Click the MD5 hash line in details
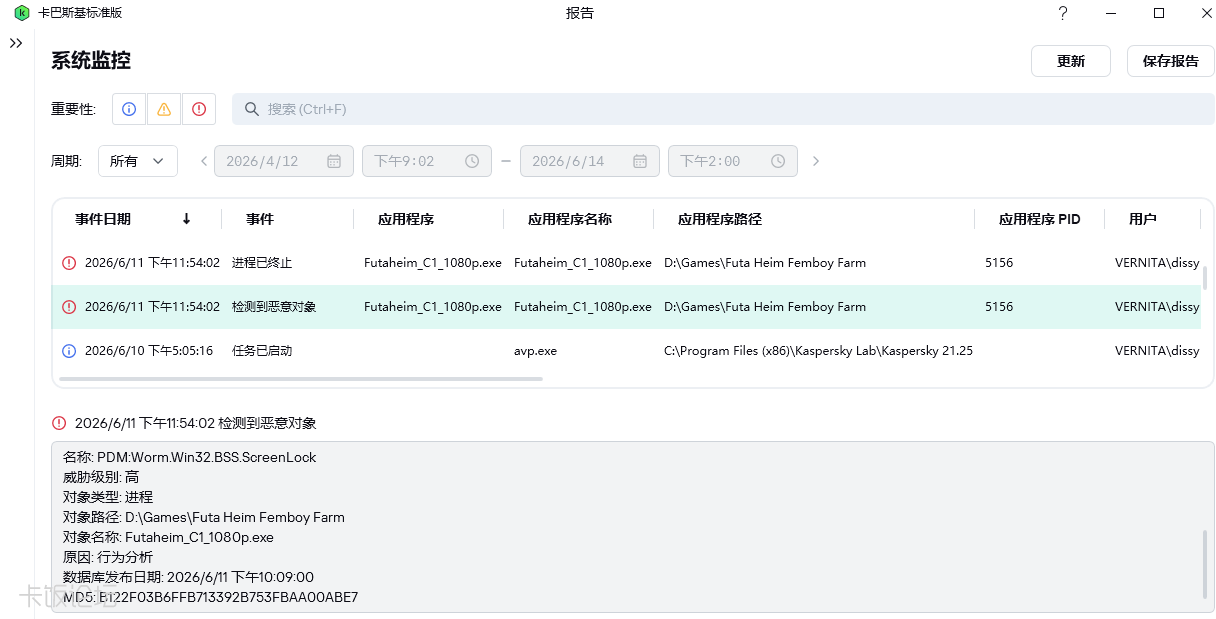Image resolution: width=1216 pixels, height=619 pixels. pyautogui.click(x=210, y=597)
